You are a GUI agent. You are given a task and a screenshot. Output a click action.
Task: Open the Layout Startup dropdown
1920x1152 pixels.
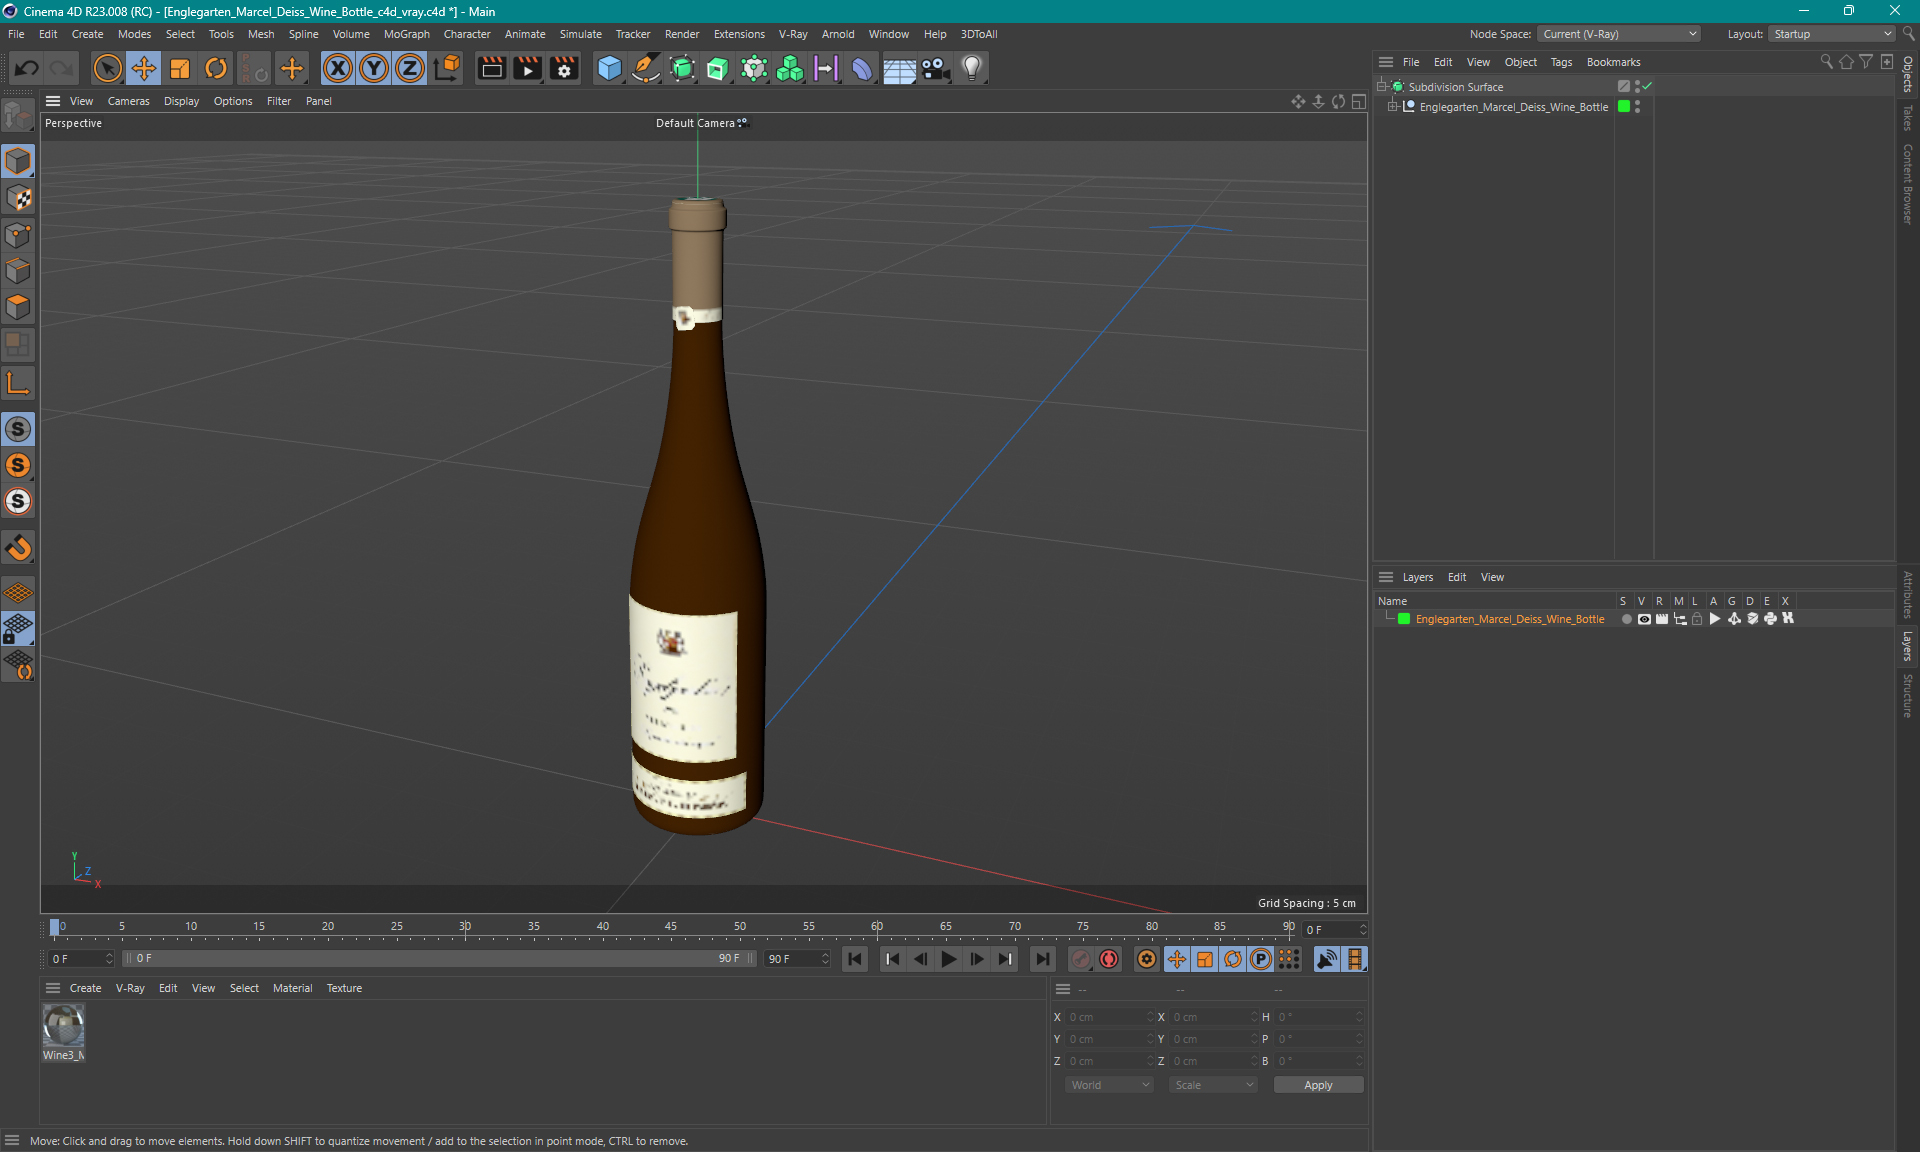point(1833,34)
